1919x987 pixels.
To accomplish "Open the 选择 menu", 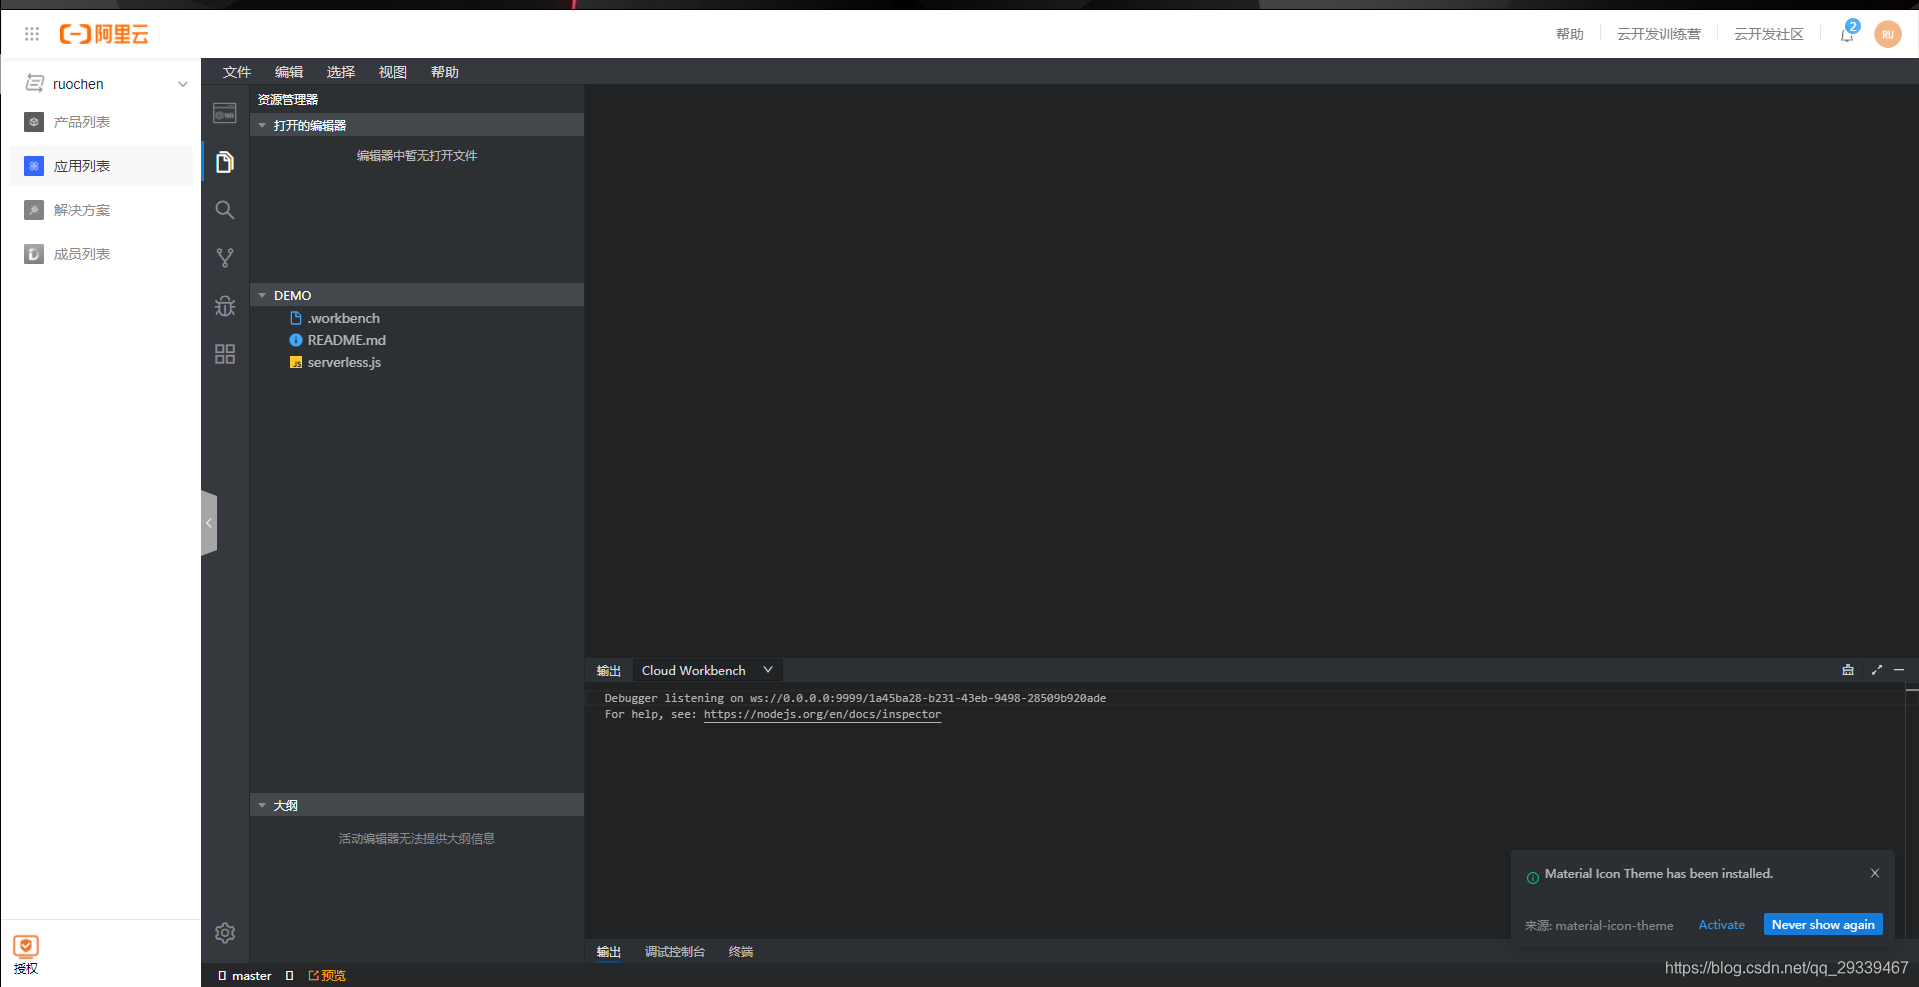I will (341, 72).
